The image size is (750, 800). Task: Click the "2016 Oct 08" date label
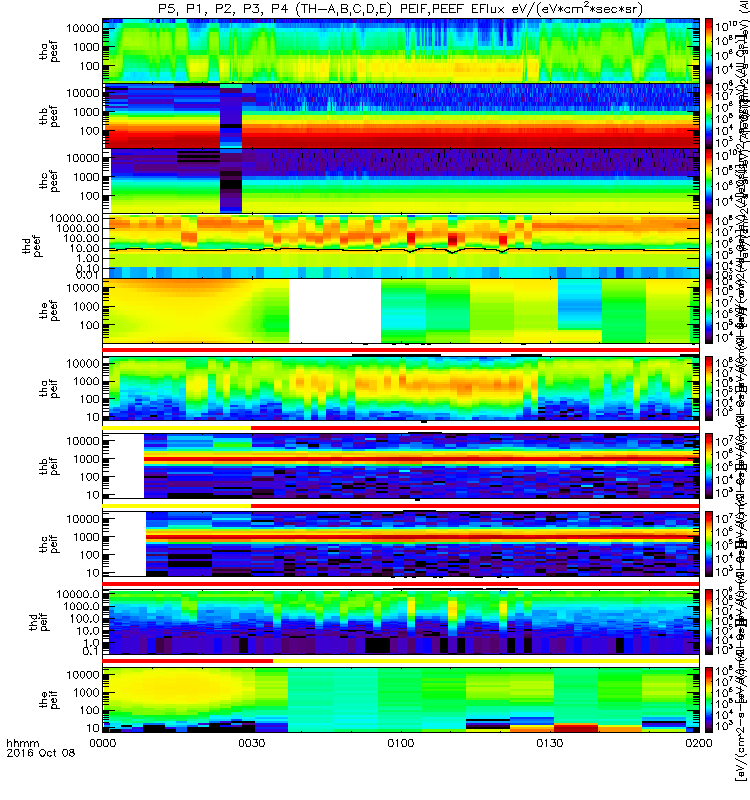tap(40, 753)
